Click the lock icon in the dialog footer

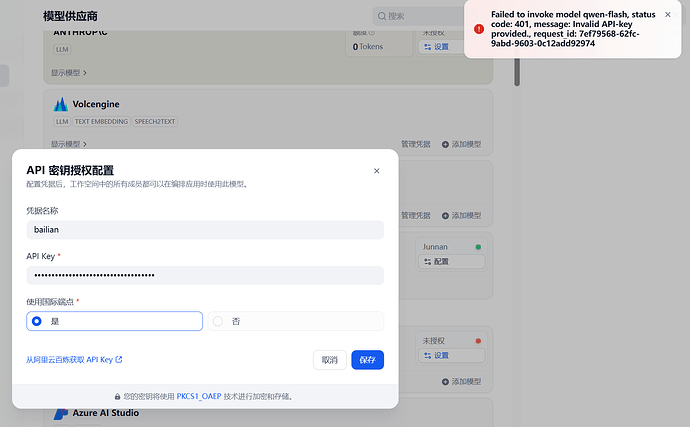coord(117,396)
